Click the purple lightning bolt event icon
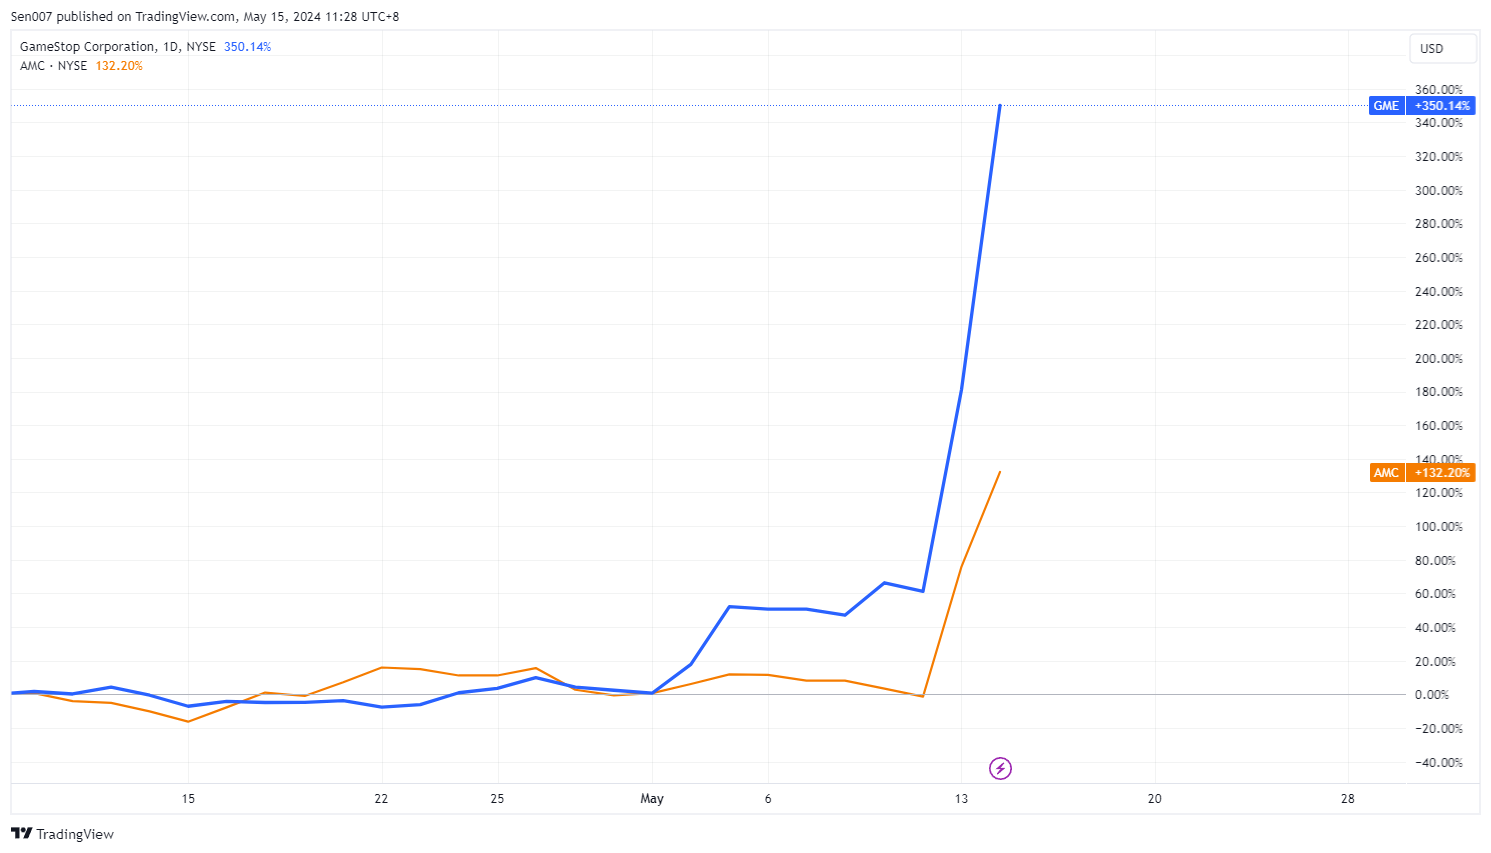This screenshot has height=853, width=1491. coord(1000,768)
